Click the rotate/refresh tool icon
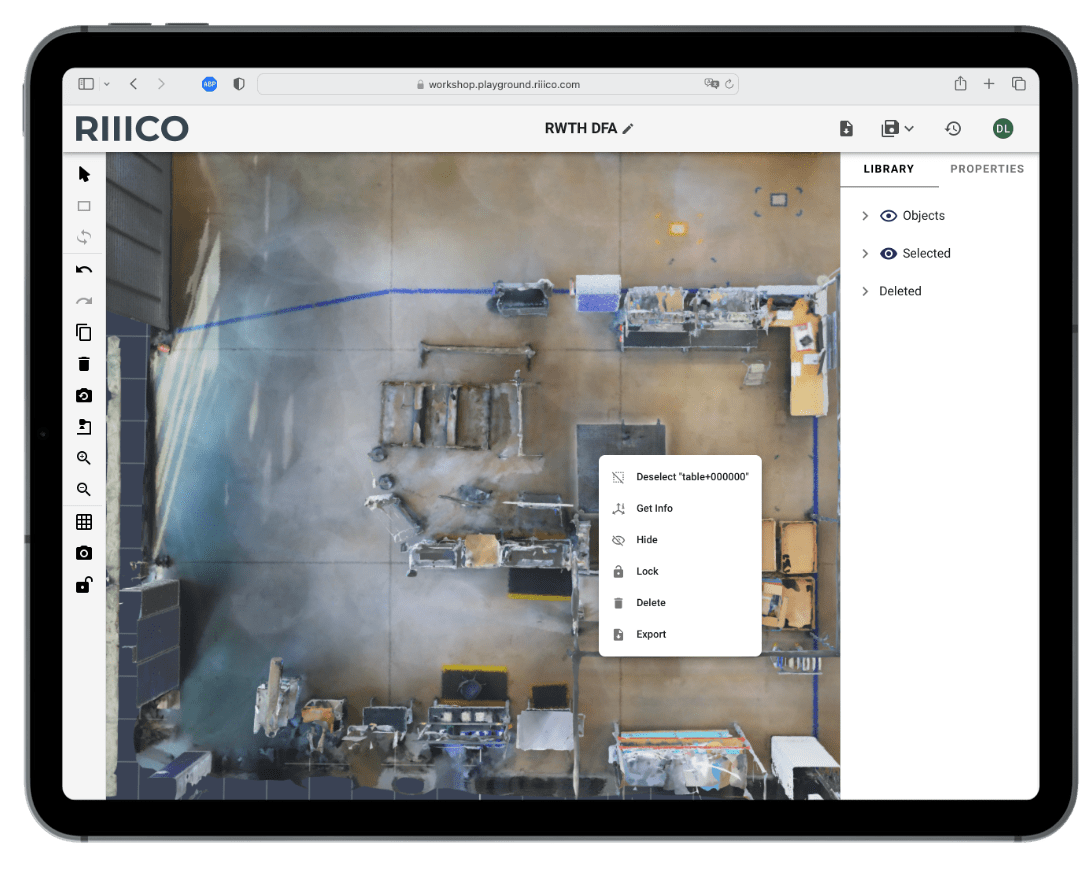This screenshot has height=875, width=1081. [x=84, y=237]
